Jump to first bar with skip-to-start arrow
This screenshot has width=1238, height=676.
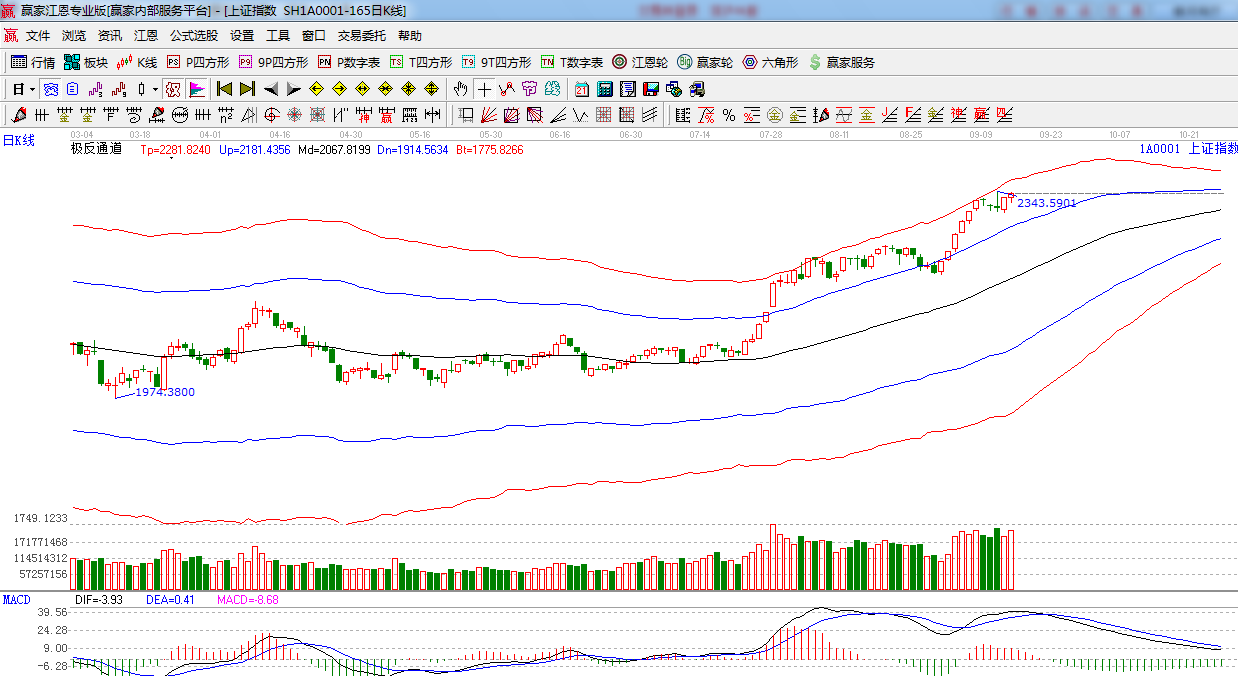tap(225, 89)
